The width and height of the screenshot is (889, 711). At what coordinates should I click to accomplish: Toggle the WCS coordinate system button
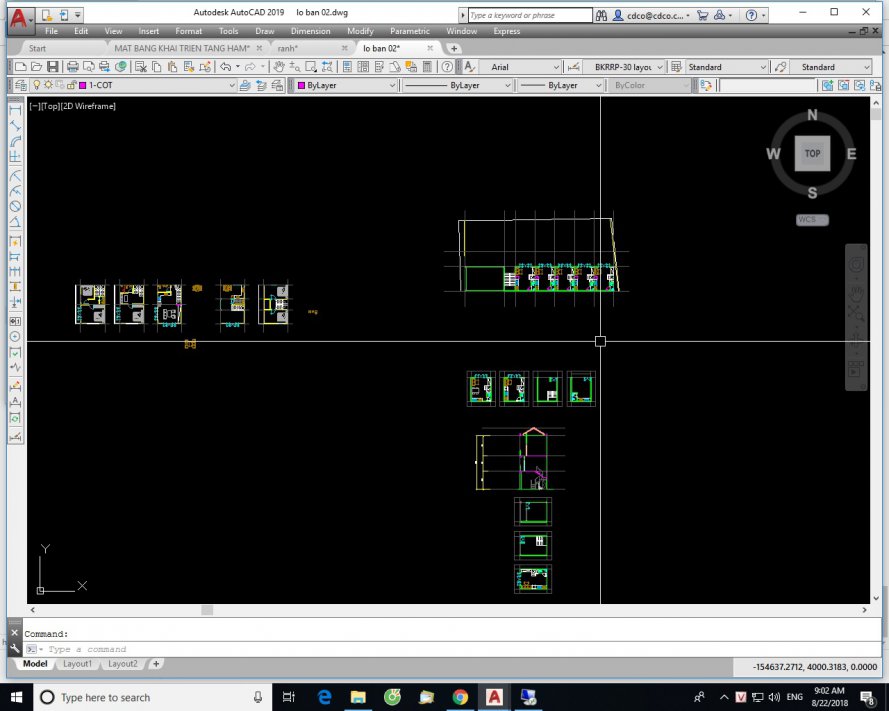click(812, 219)
